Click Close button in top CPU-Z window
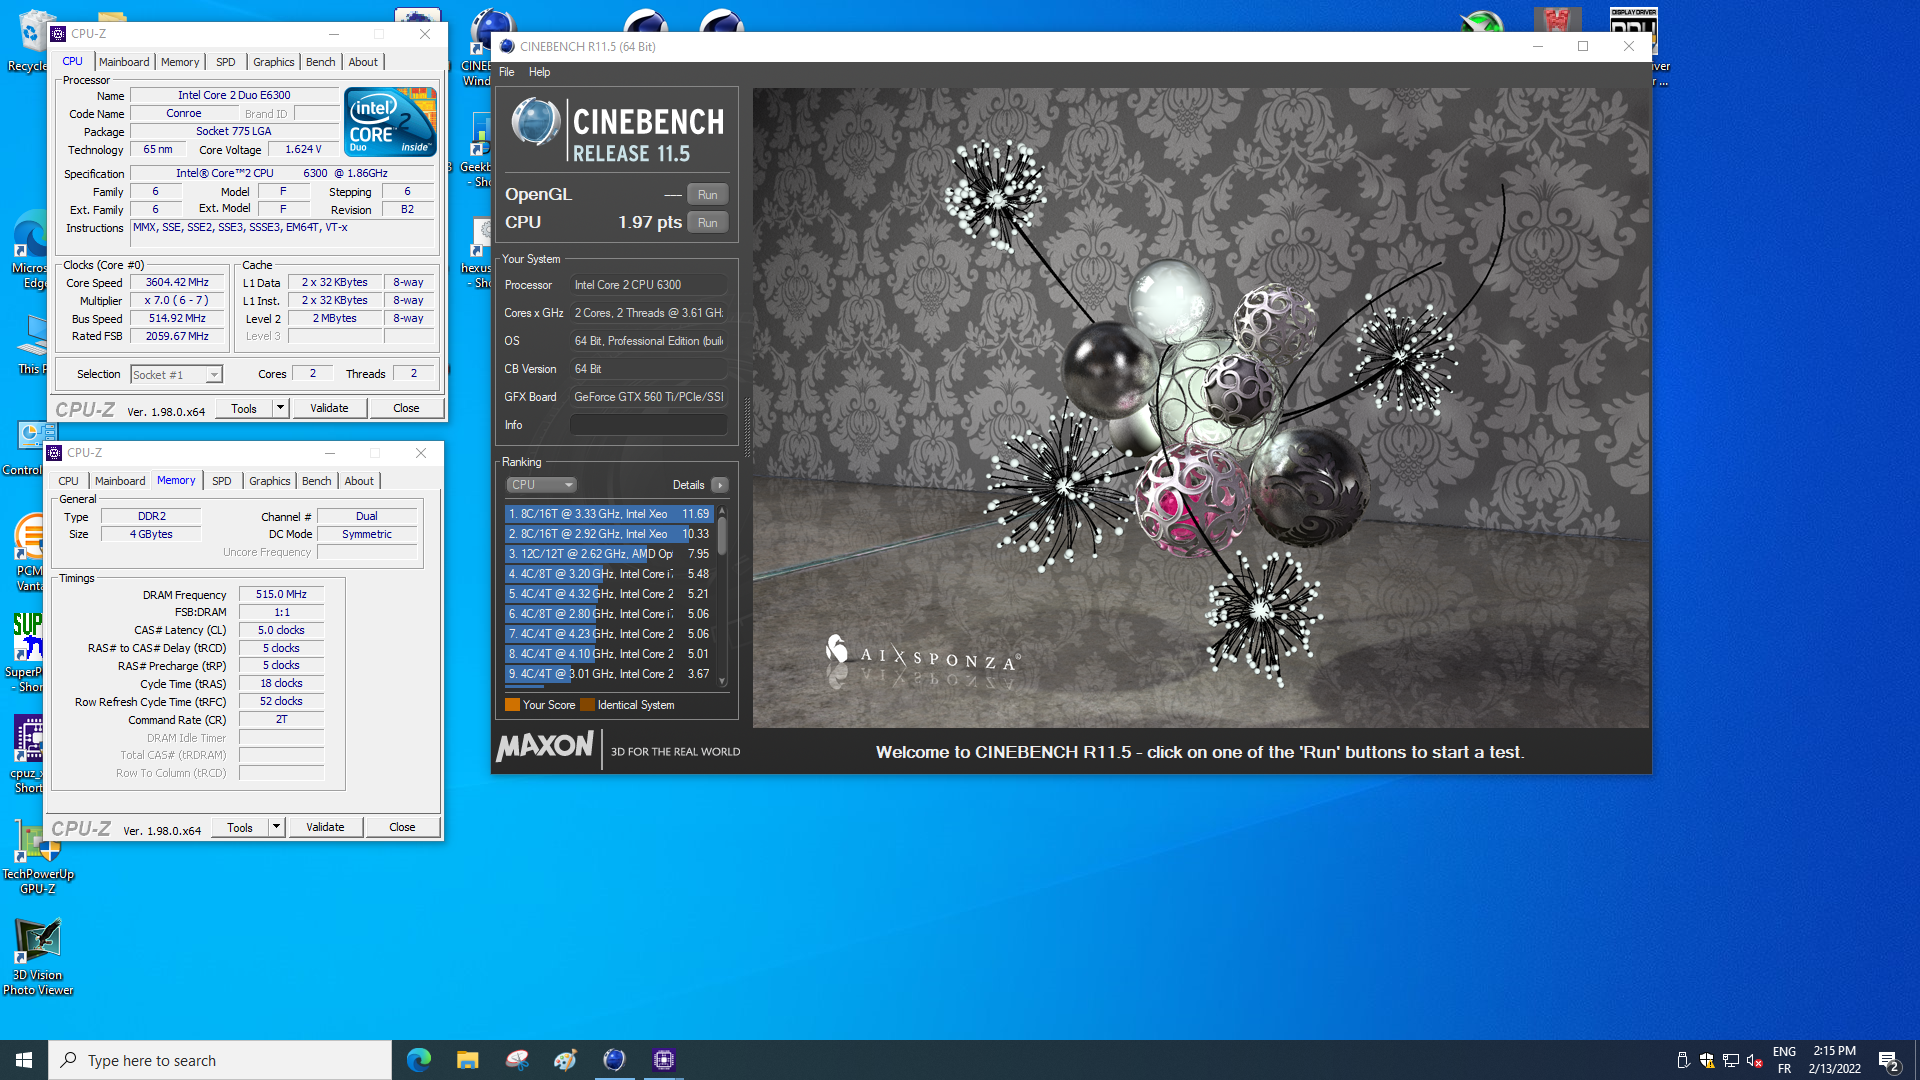The width and height of the screenshot is (1920, 1080). point(406,409)
